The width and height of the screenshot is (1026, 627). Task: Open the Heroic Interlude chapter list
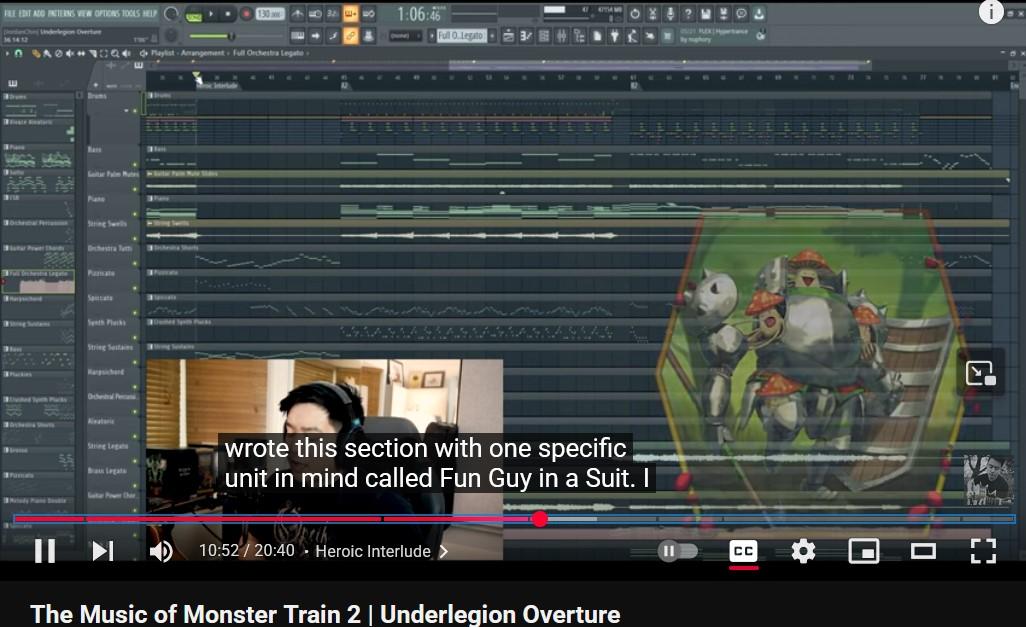pos(381,551)
